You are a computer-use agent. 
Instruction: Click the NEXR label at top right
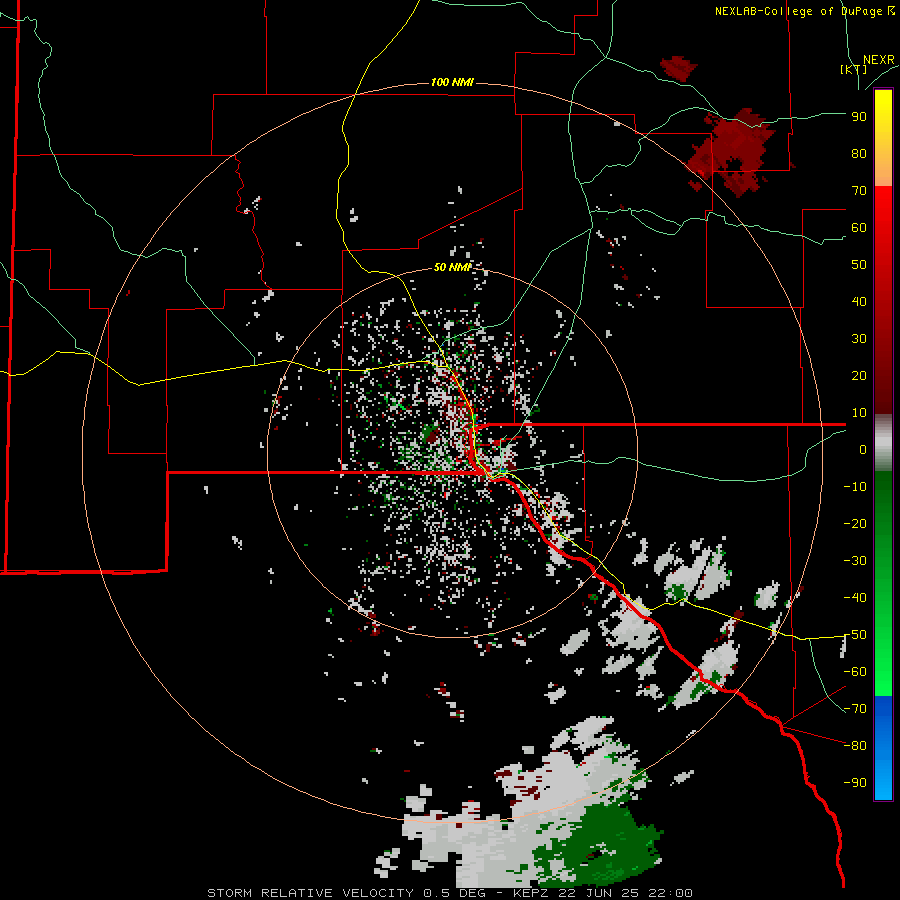pyautogui.click(x=878, y=60)
